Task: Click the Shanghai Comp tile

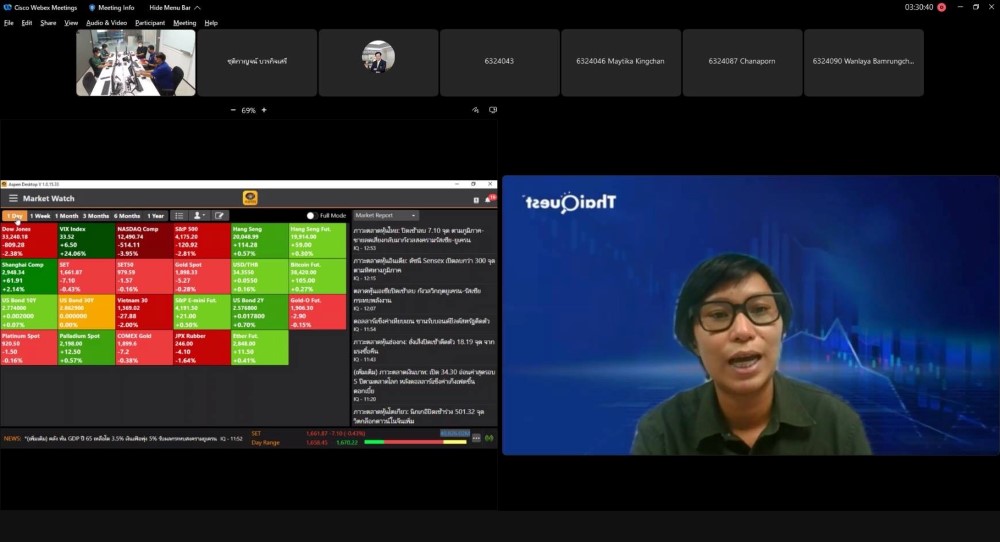Action: pyautogui.click(x=29, y=276)
